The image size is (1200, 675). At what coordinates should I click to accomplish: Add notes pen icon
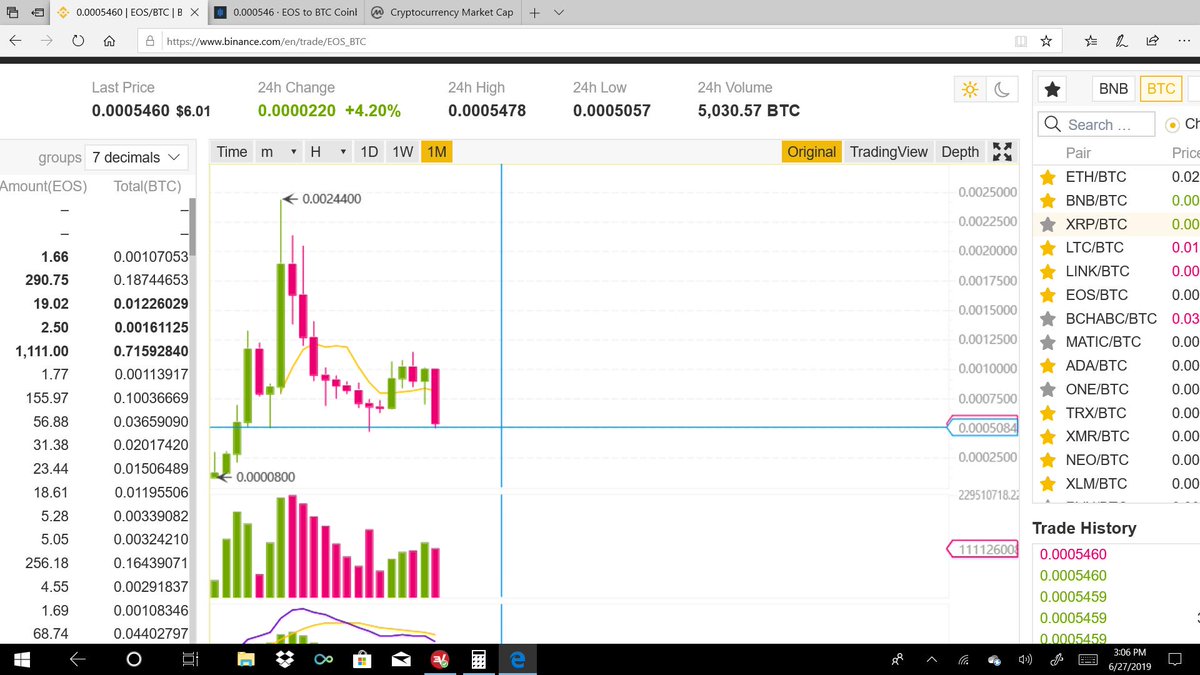pos(1122,42)
